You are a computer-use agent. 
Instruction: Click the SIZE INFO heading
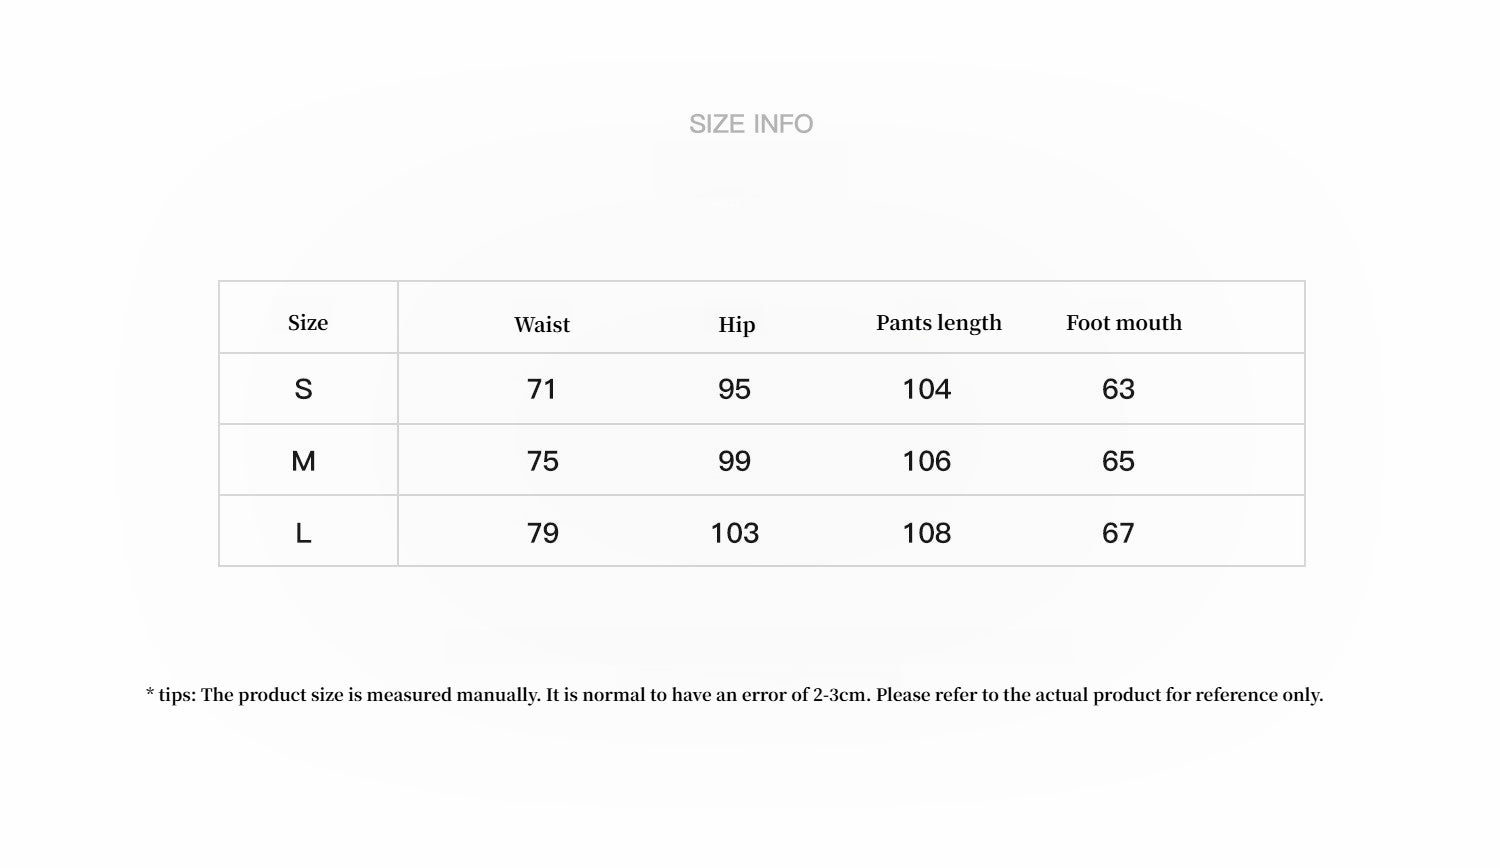coord(751,124)
